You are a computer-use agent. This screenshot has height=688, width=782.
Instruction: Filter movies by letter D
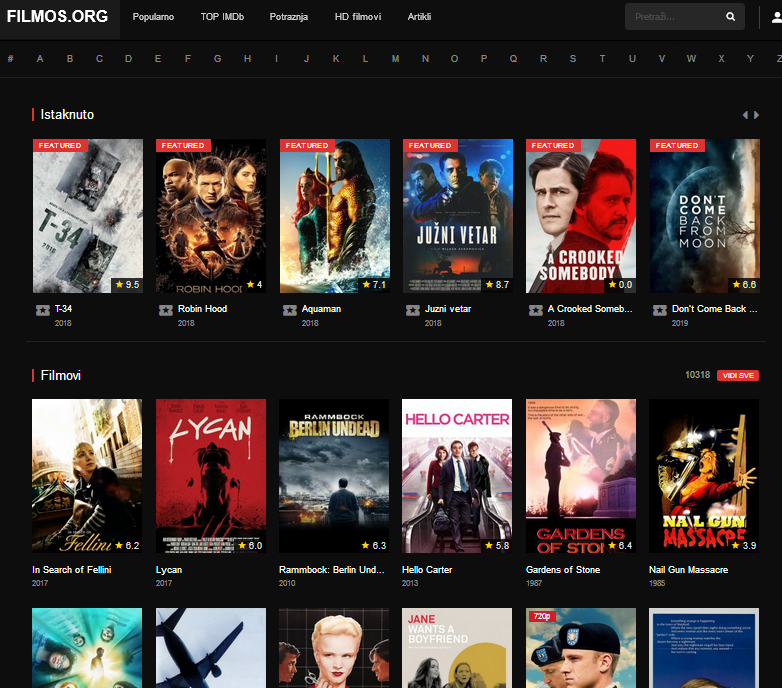pos(129,59)
